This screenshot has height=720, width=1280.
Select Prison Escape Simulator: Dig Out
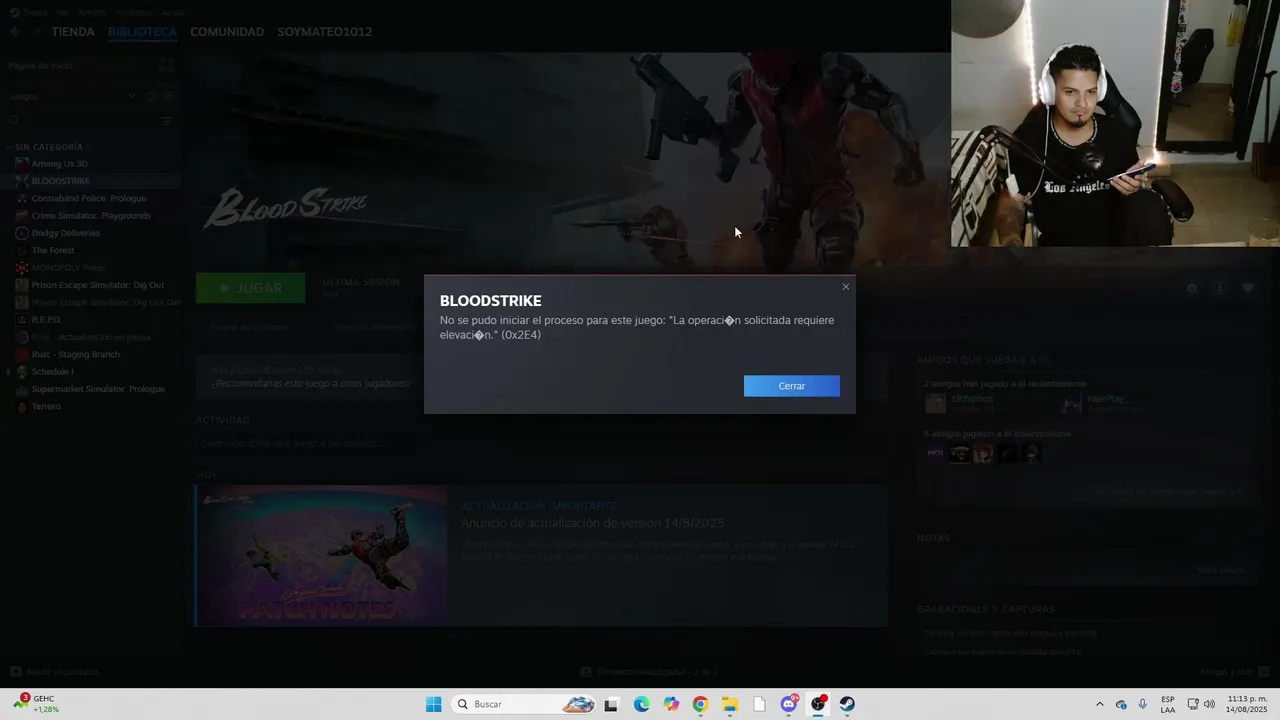pos(97,285)
